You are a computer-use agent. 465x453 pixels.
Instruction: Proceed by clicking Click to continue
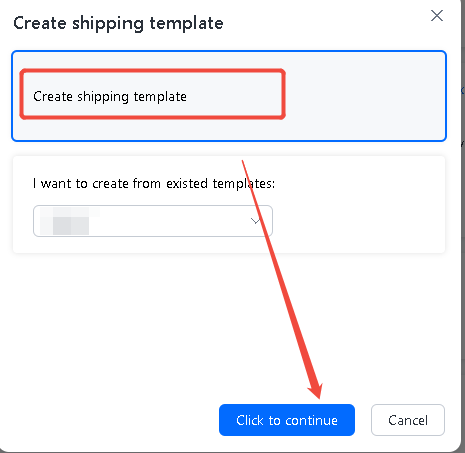point(287,420)
